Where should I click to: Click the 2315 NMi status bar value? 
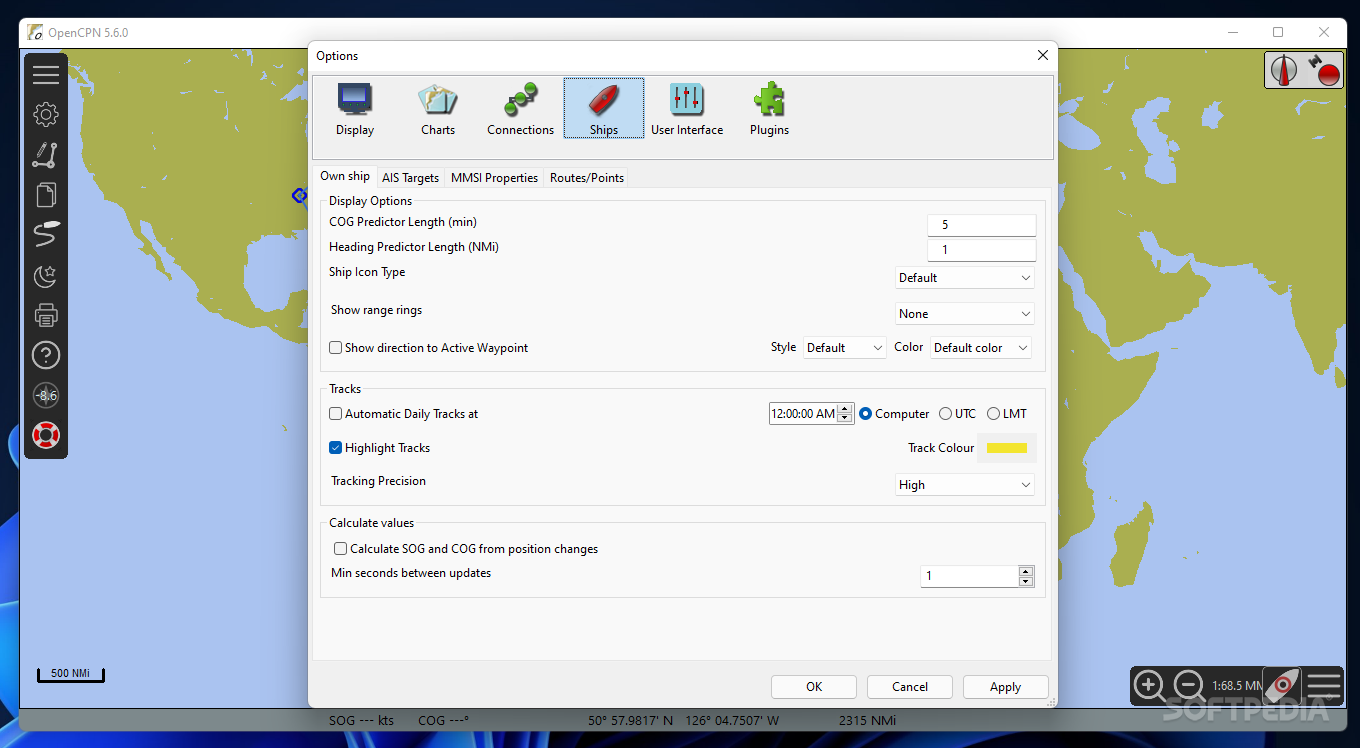click(x=867, y=720)
